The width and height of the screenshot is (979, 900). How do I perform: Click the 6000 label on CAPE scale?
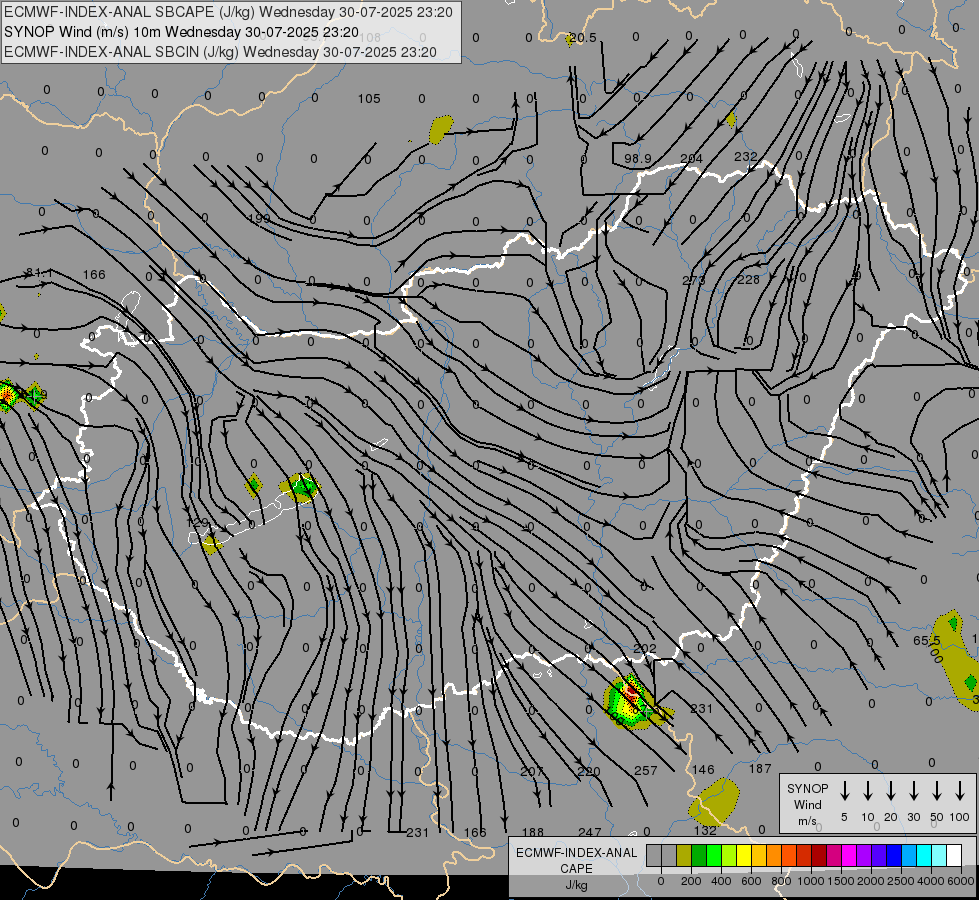coord(961,881)
